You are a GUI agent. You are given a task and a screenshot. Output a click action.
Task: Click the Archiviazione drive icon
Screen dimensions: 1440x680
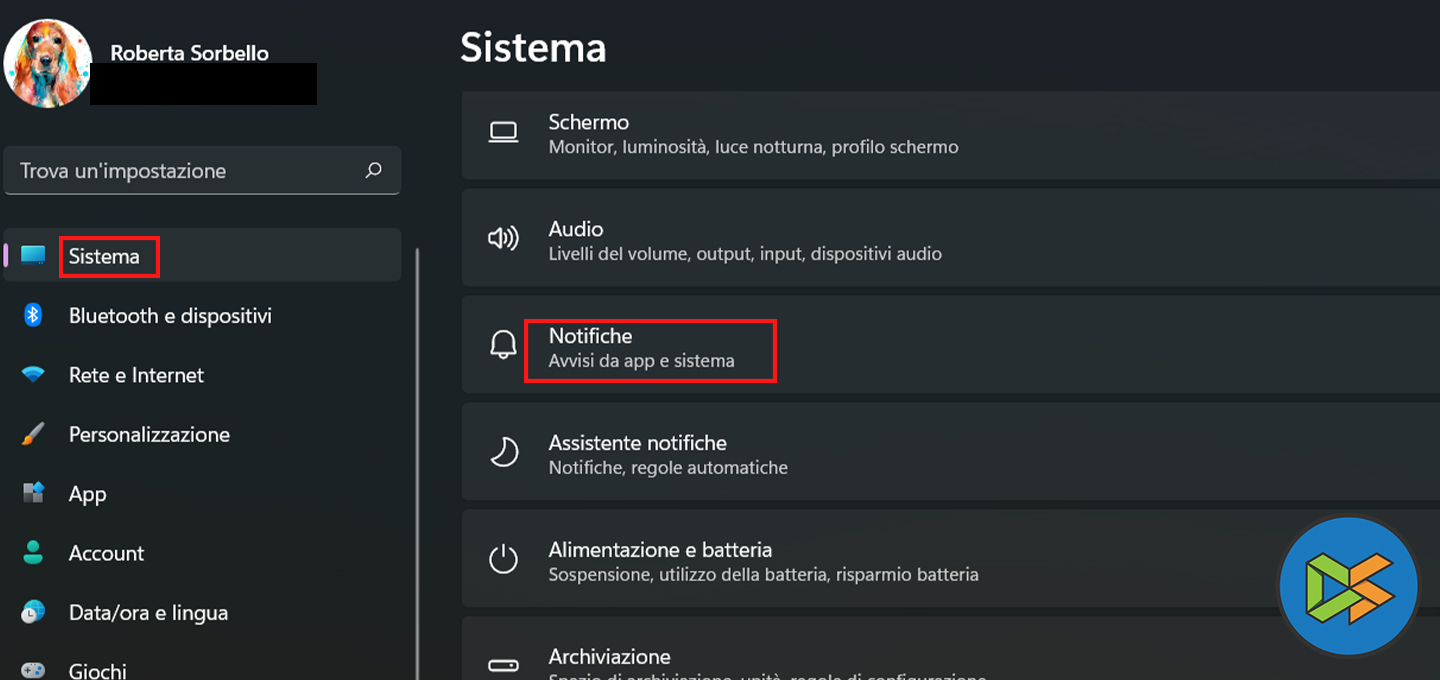[x=503, y=665]
